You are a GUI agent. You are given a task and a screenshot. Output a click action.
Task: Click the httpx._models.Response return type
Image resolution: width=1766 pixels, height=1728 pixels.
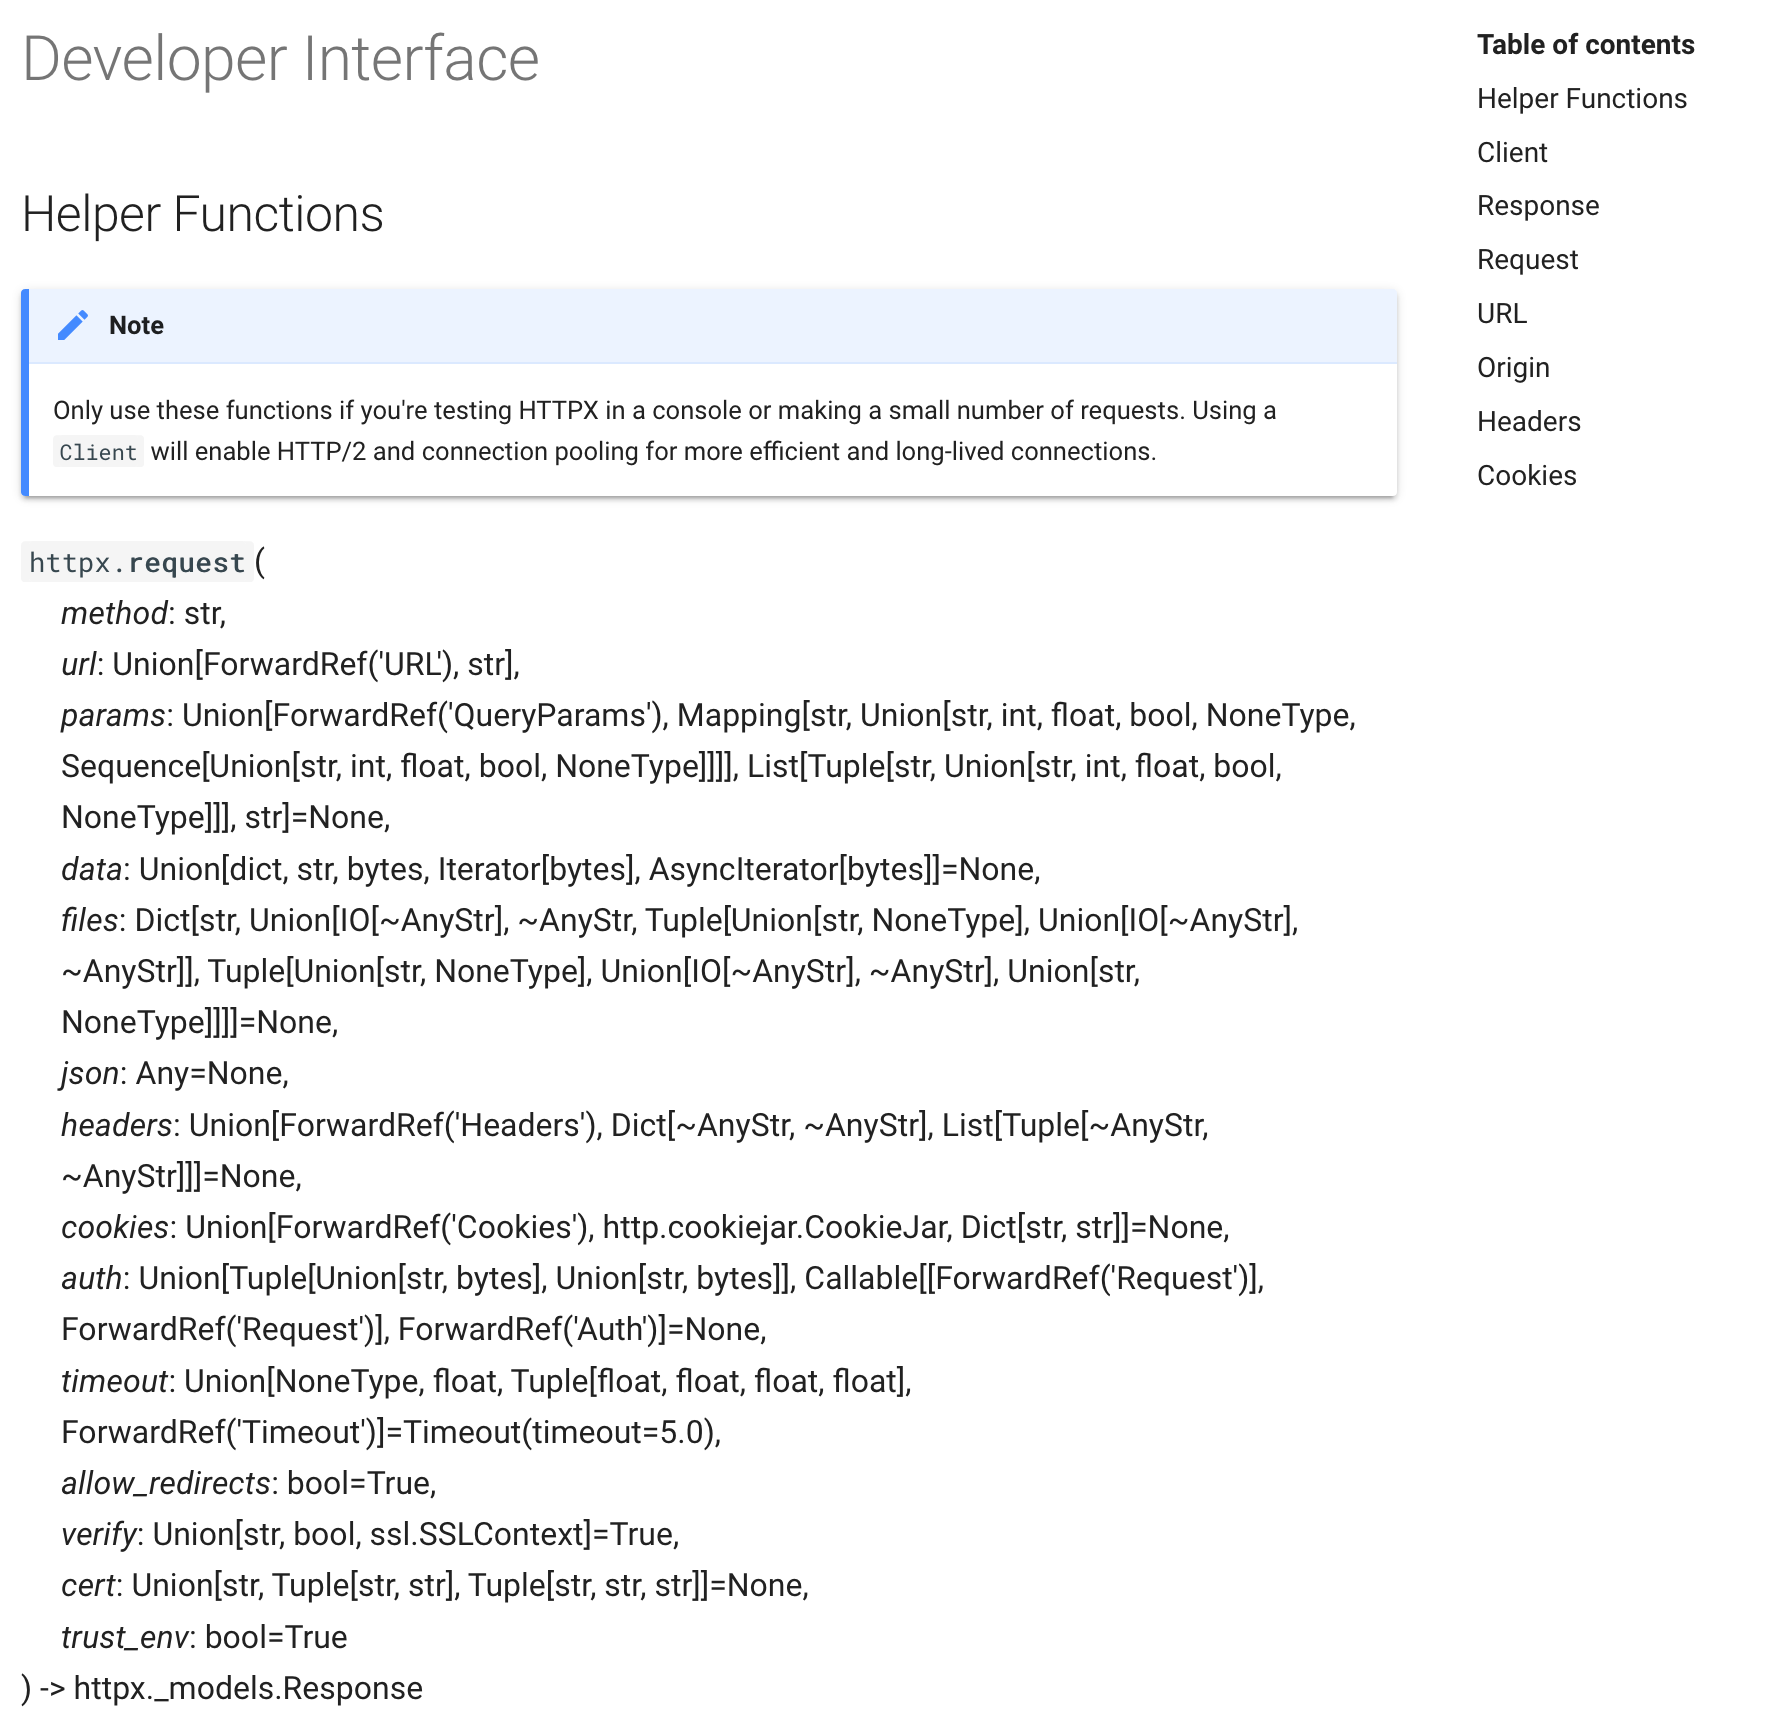[248, 1688]
